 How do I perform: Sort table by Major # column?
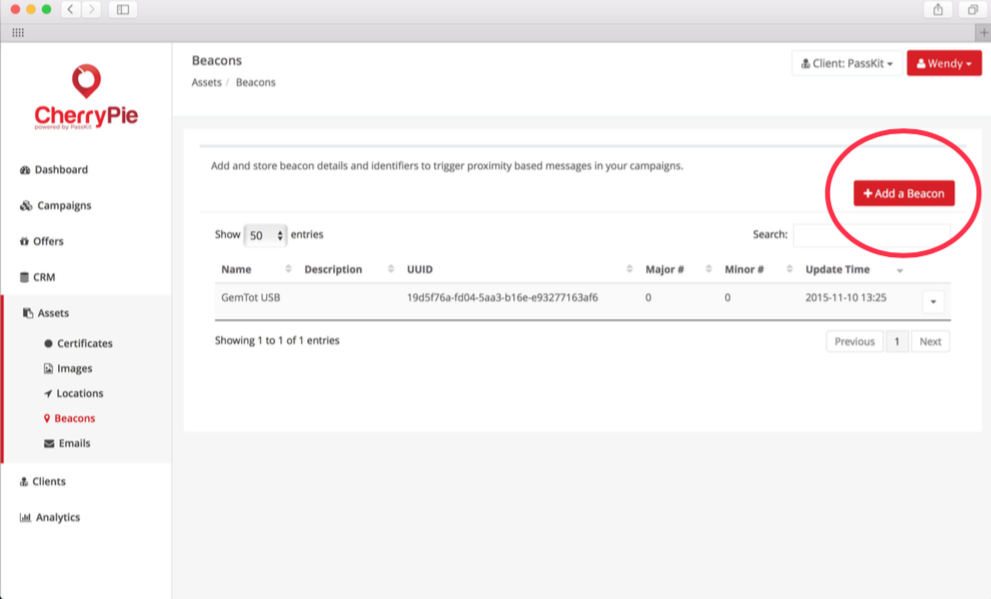pos(678,269)
